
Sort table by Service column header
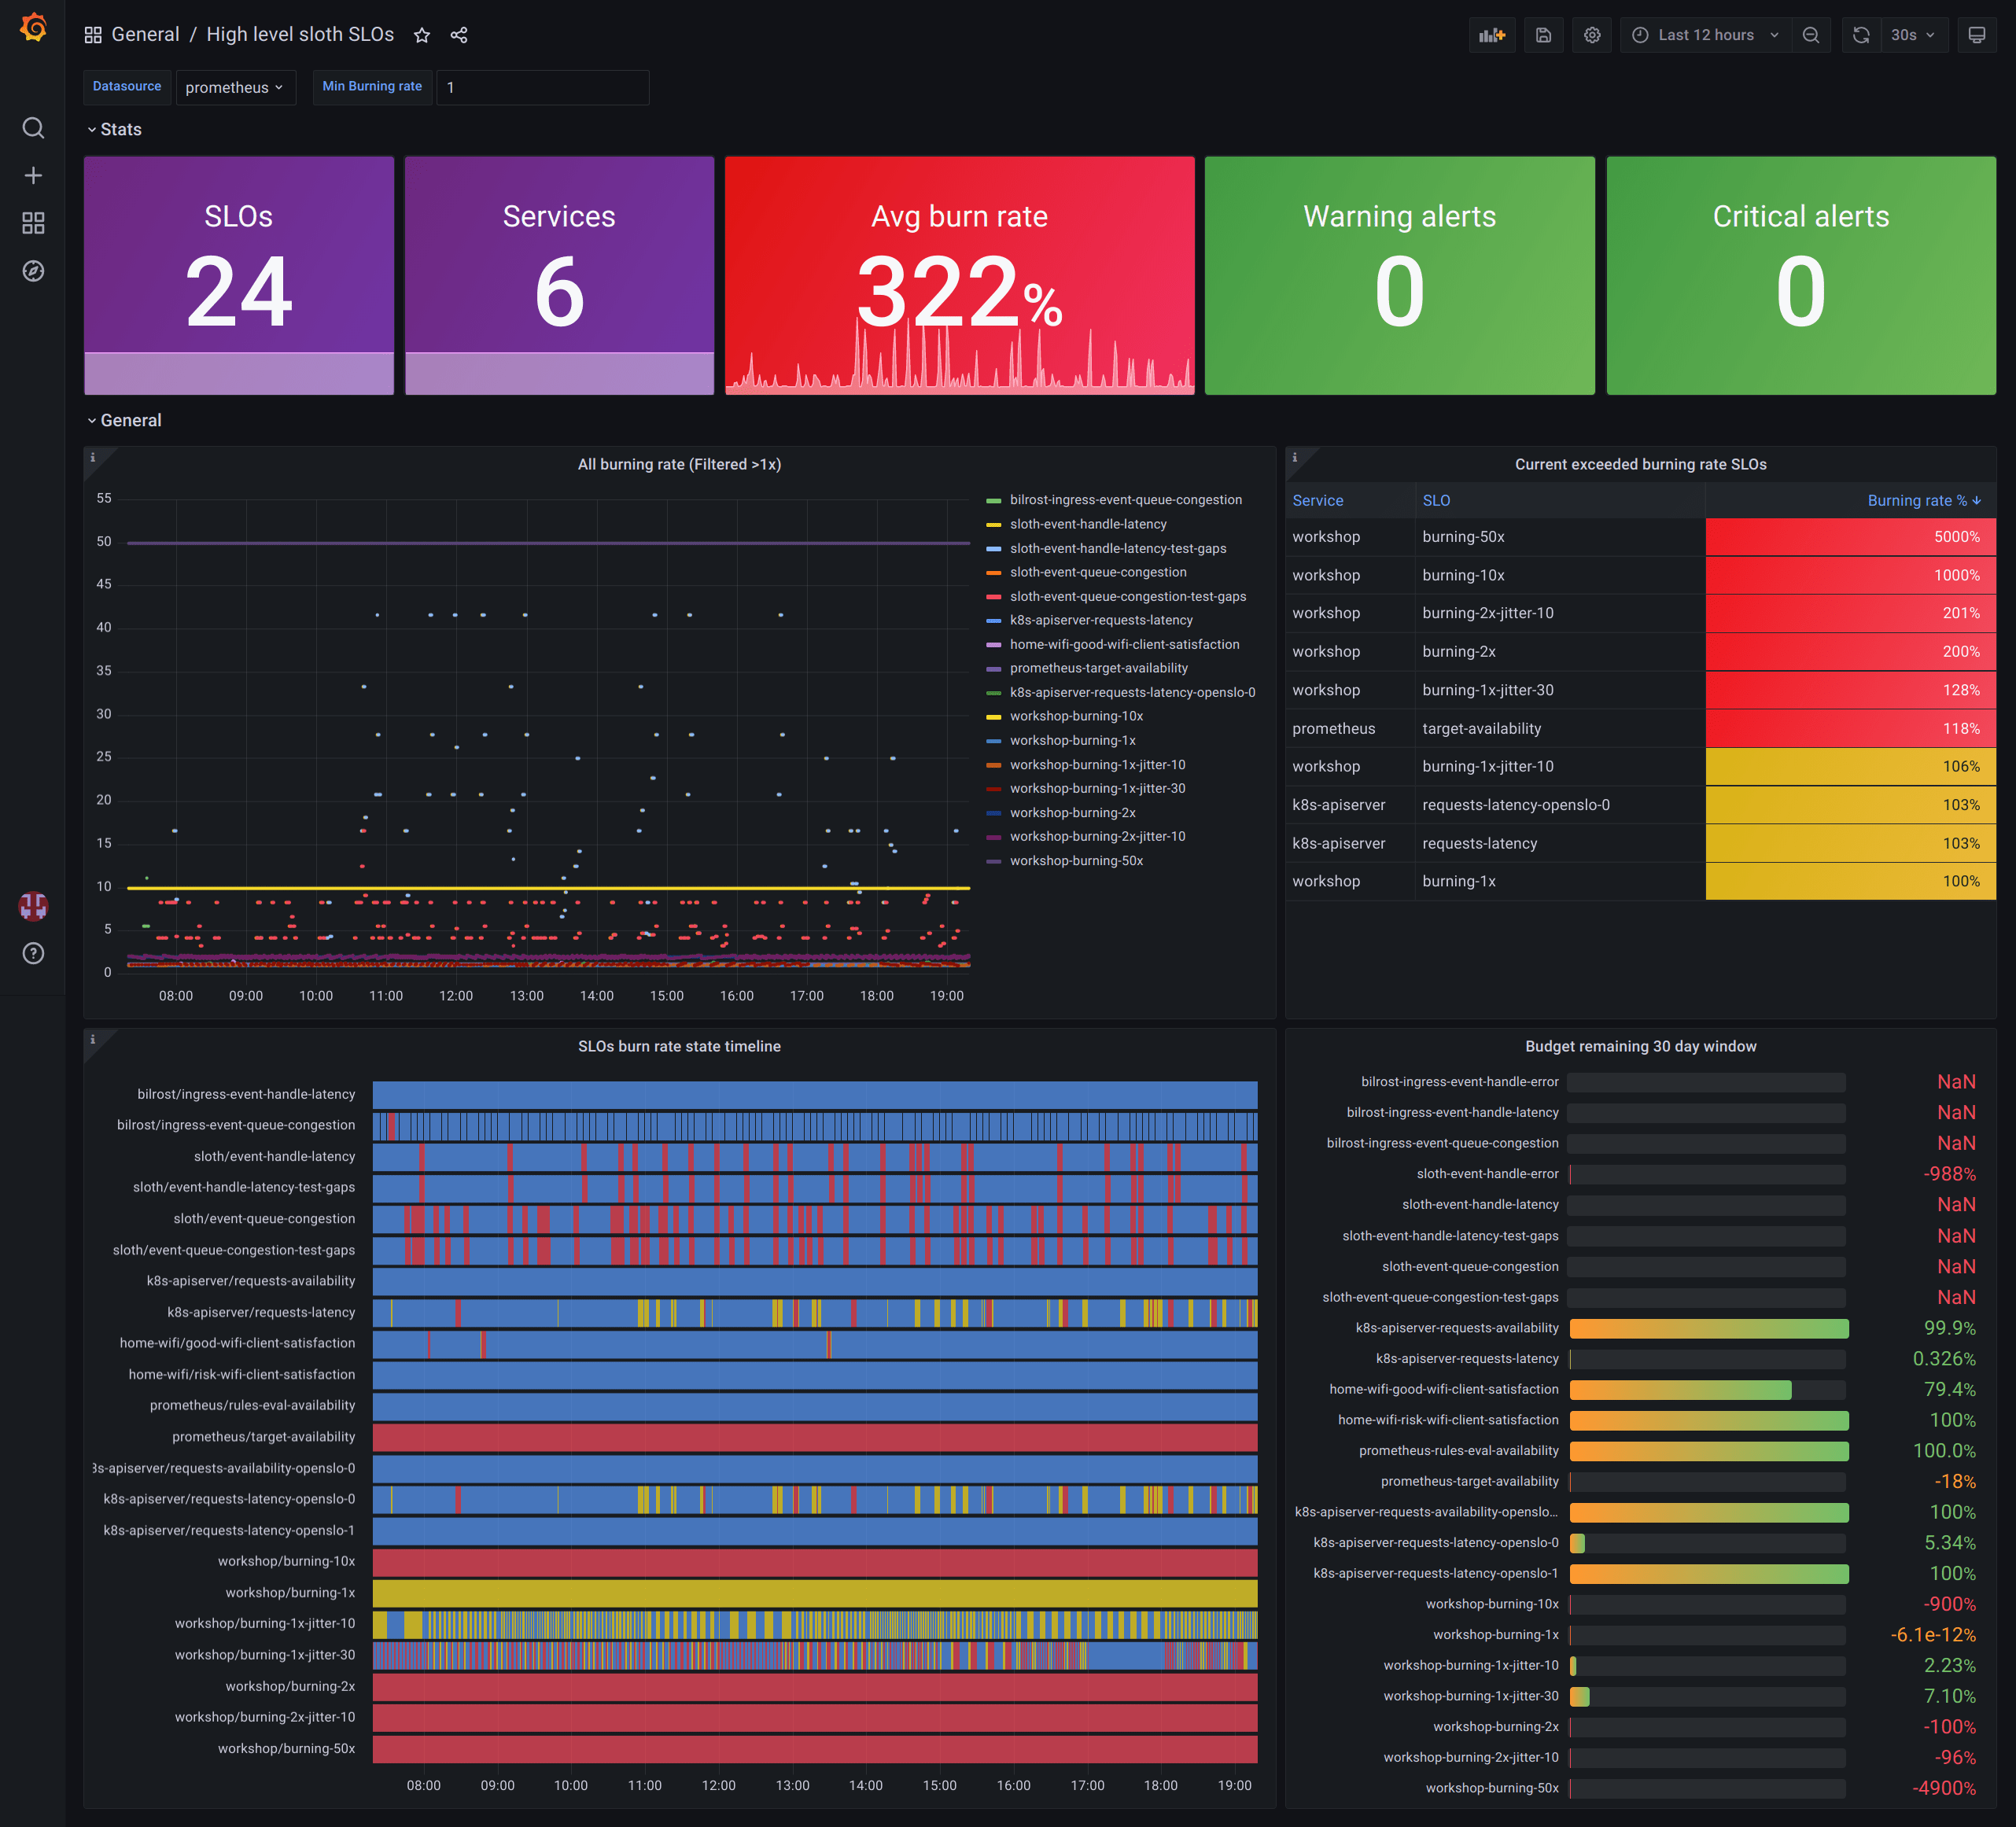point(1317,500)
